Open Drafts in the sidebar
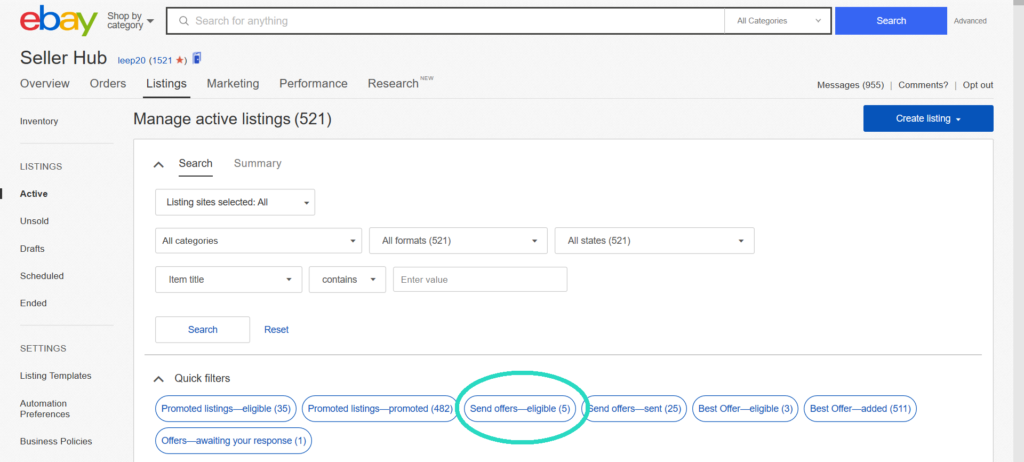1024x462 pixels. tap(33, 248)
